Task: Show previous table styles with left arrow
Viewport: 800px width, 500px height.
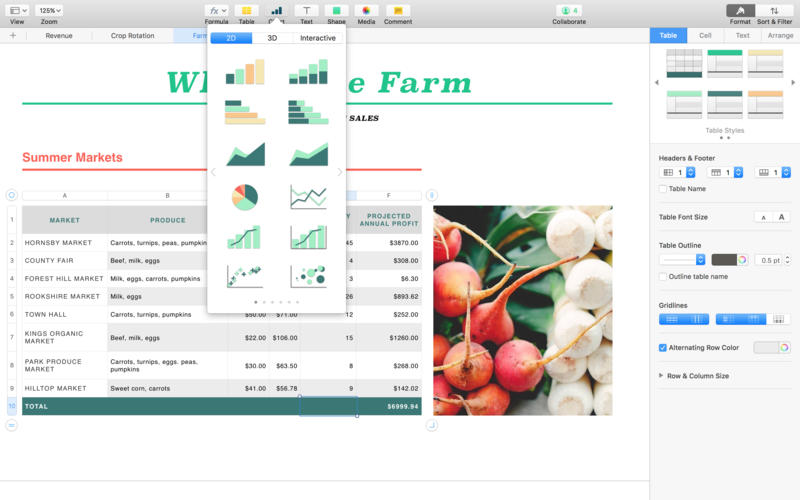Action: (657, 82)
